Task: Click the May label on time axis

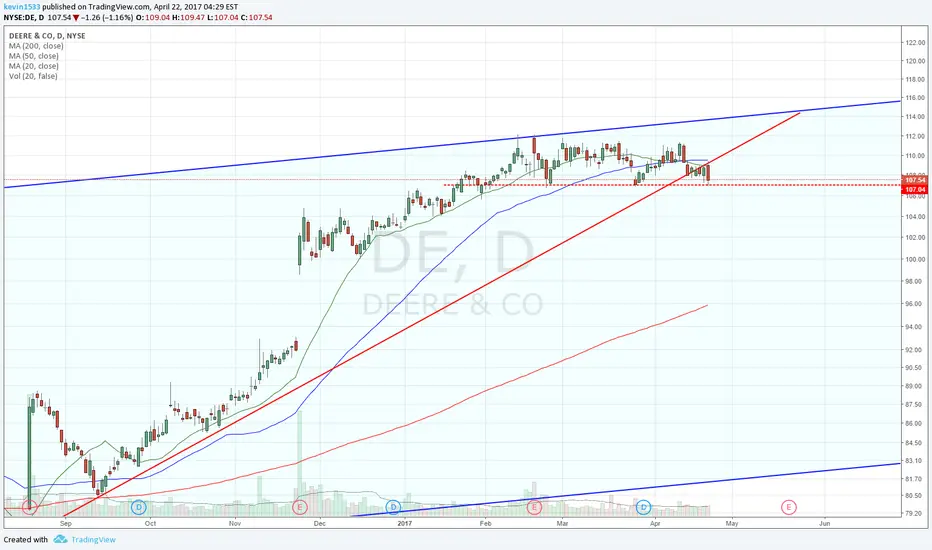Action: click(732, 524)
